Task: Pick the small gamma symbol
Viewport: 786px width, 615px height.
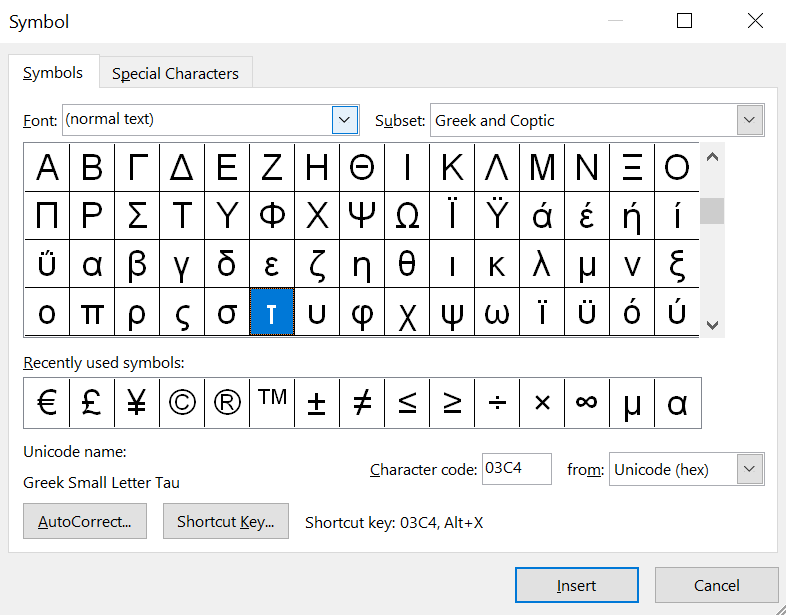Action: click(x=182, y=264)
